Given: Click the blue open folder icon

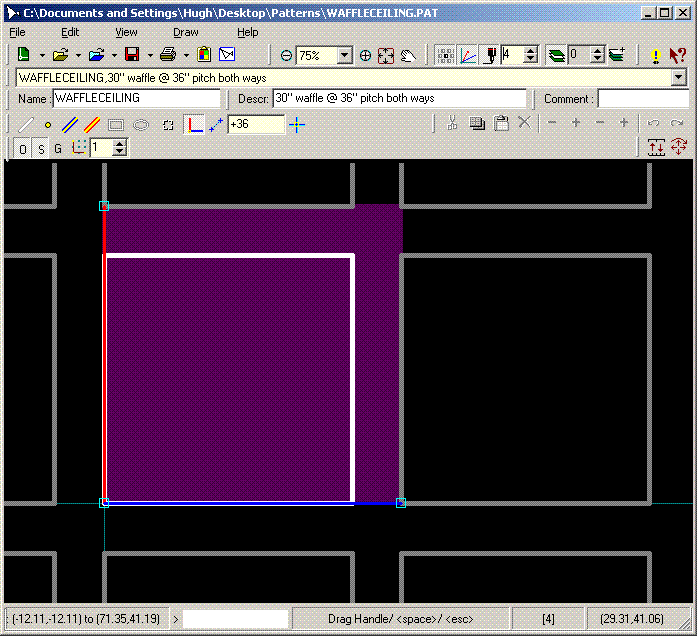Looking at the screenshot, I should pyautogui.click(x=96, y=55).
